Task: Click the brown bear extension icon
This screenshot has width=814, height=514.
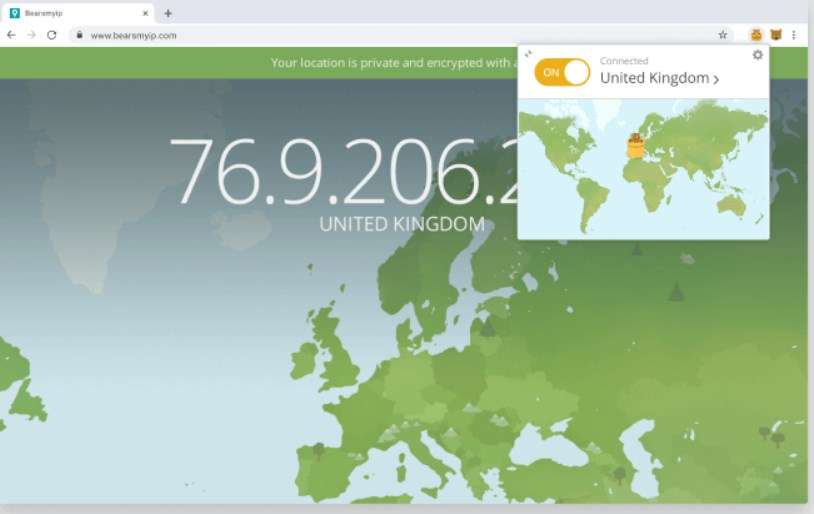Action: click(776, 35)
